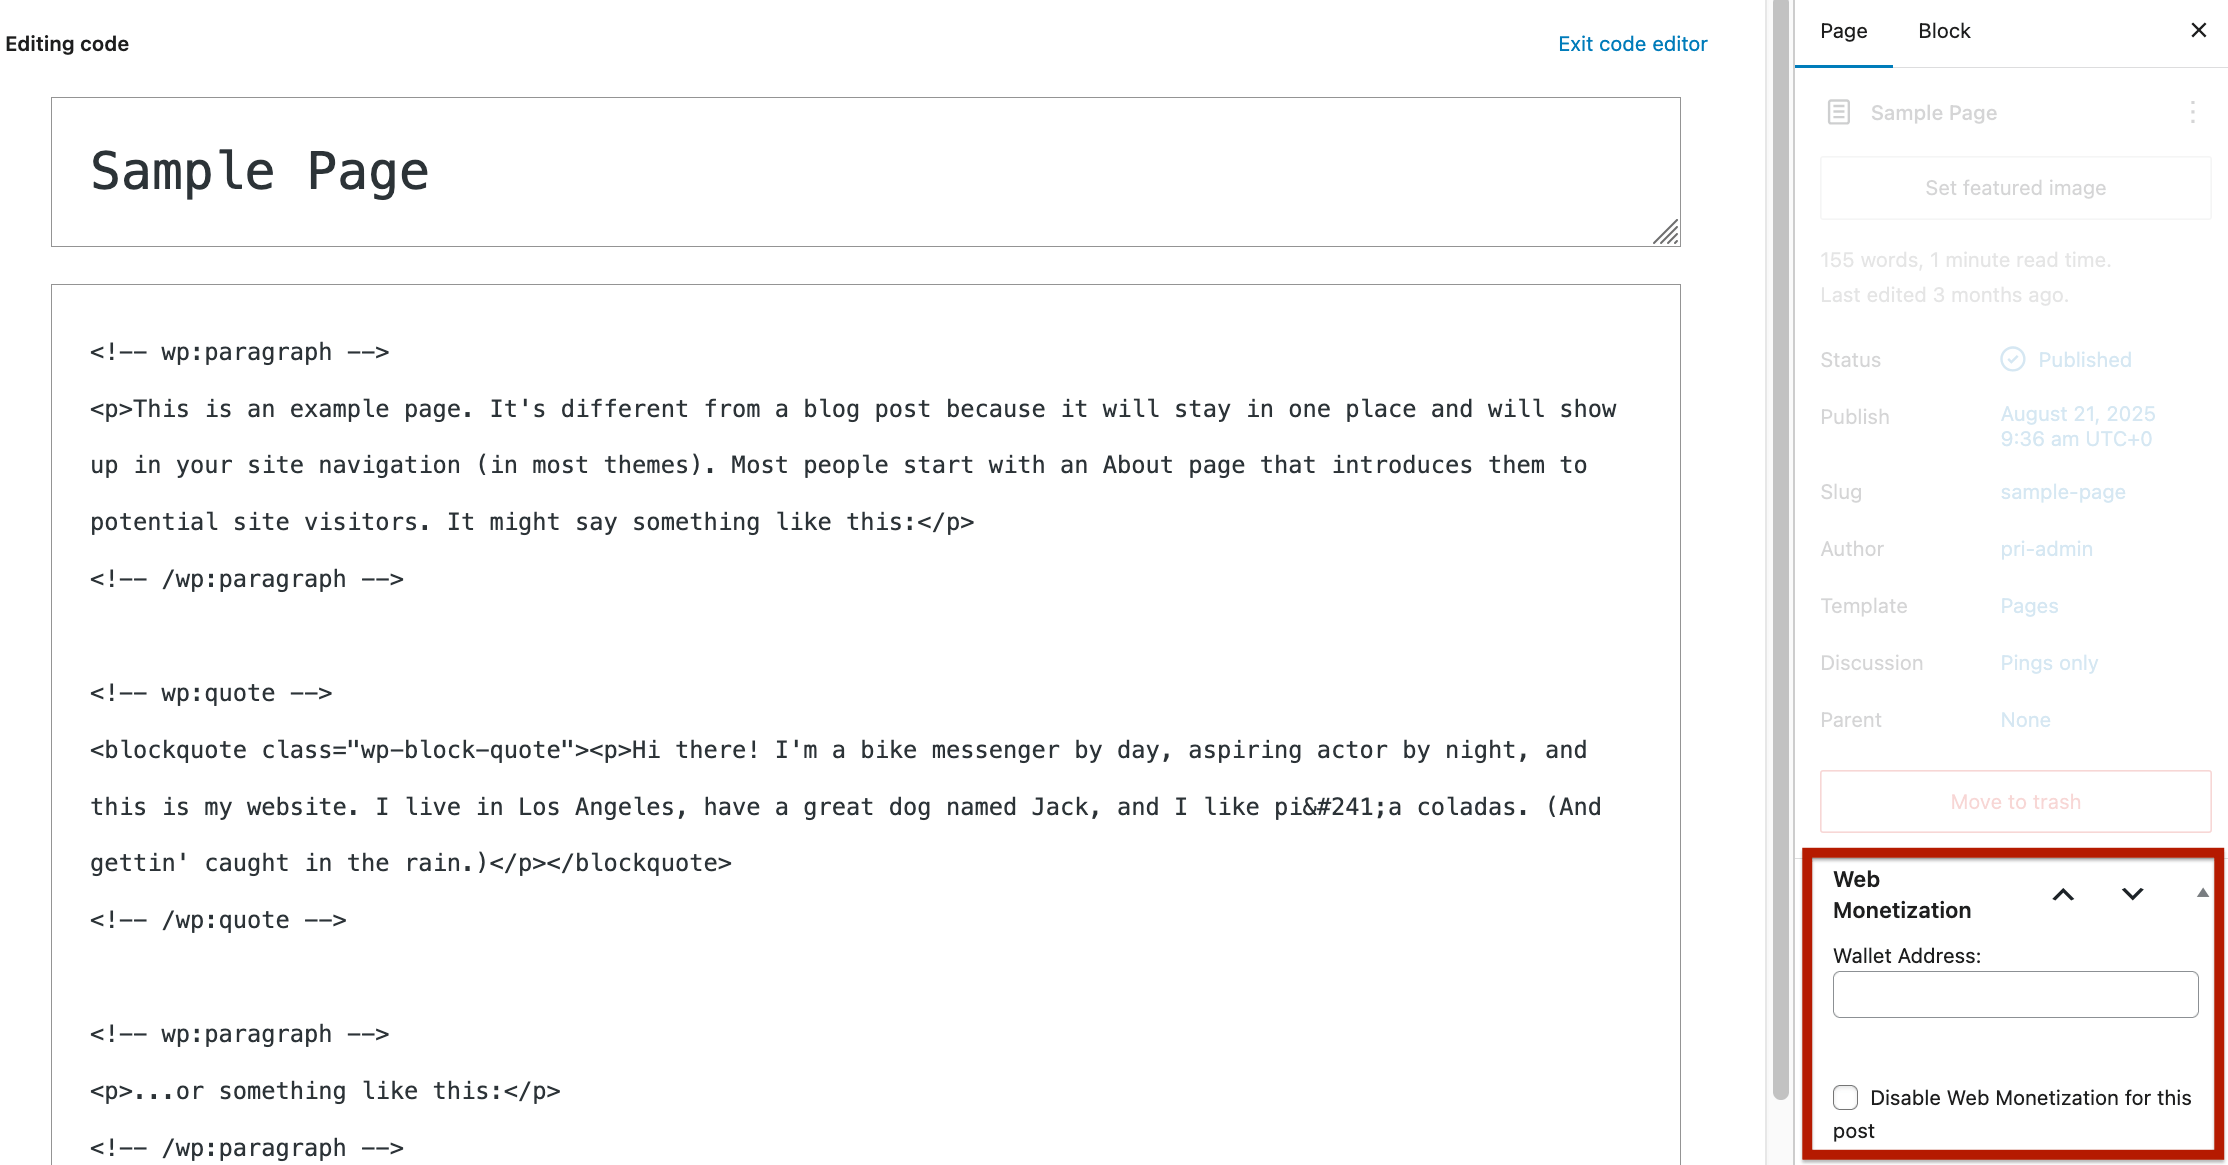Viewport: 2228px width, 1165px height.
Task: Move Web Monetization panel down
Action: [2132, 894]
